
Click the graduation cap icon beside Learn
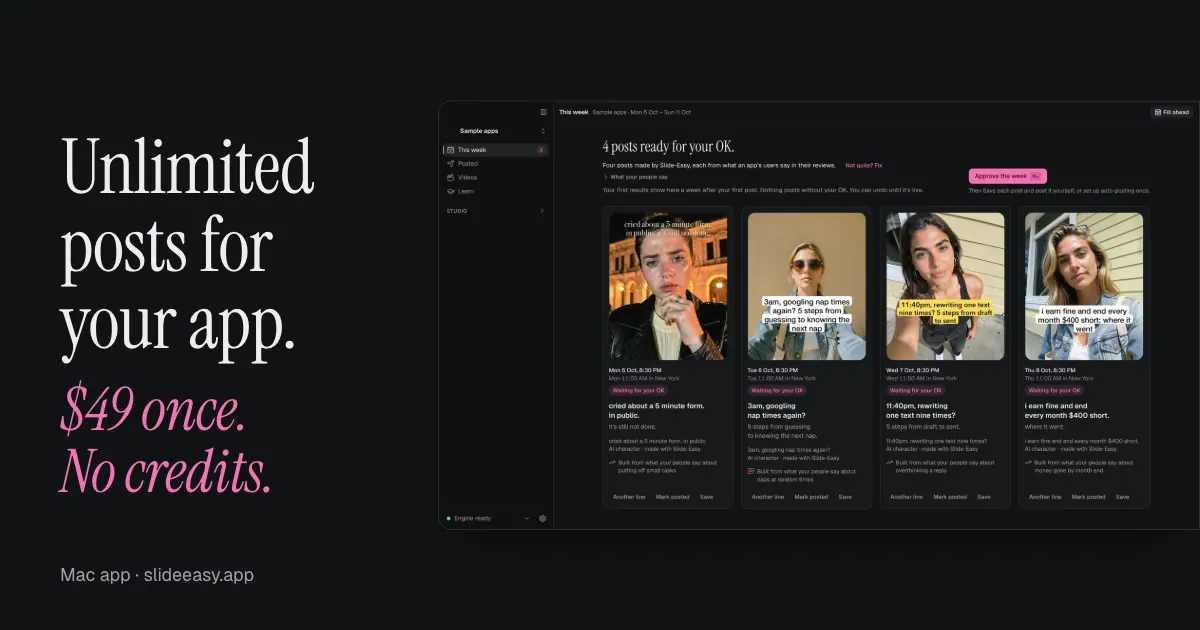450,191
